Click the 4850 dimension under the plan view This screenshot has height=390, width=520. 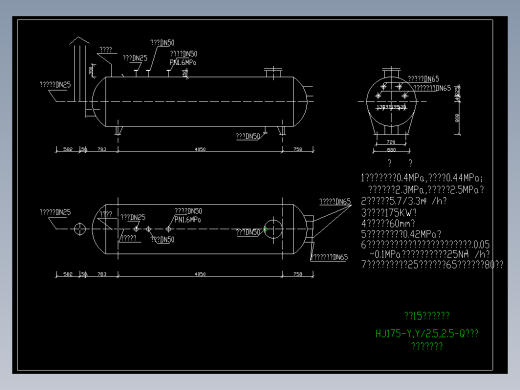(x=200, y=274)
